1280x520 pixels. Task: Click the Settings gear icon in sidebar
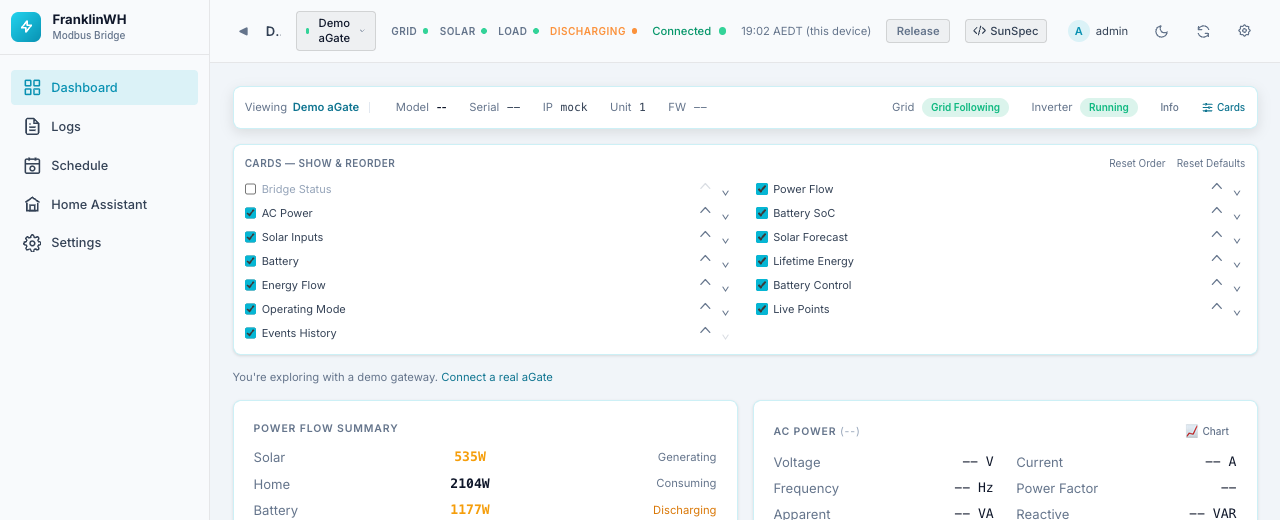[32, 242]
